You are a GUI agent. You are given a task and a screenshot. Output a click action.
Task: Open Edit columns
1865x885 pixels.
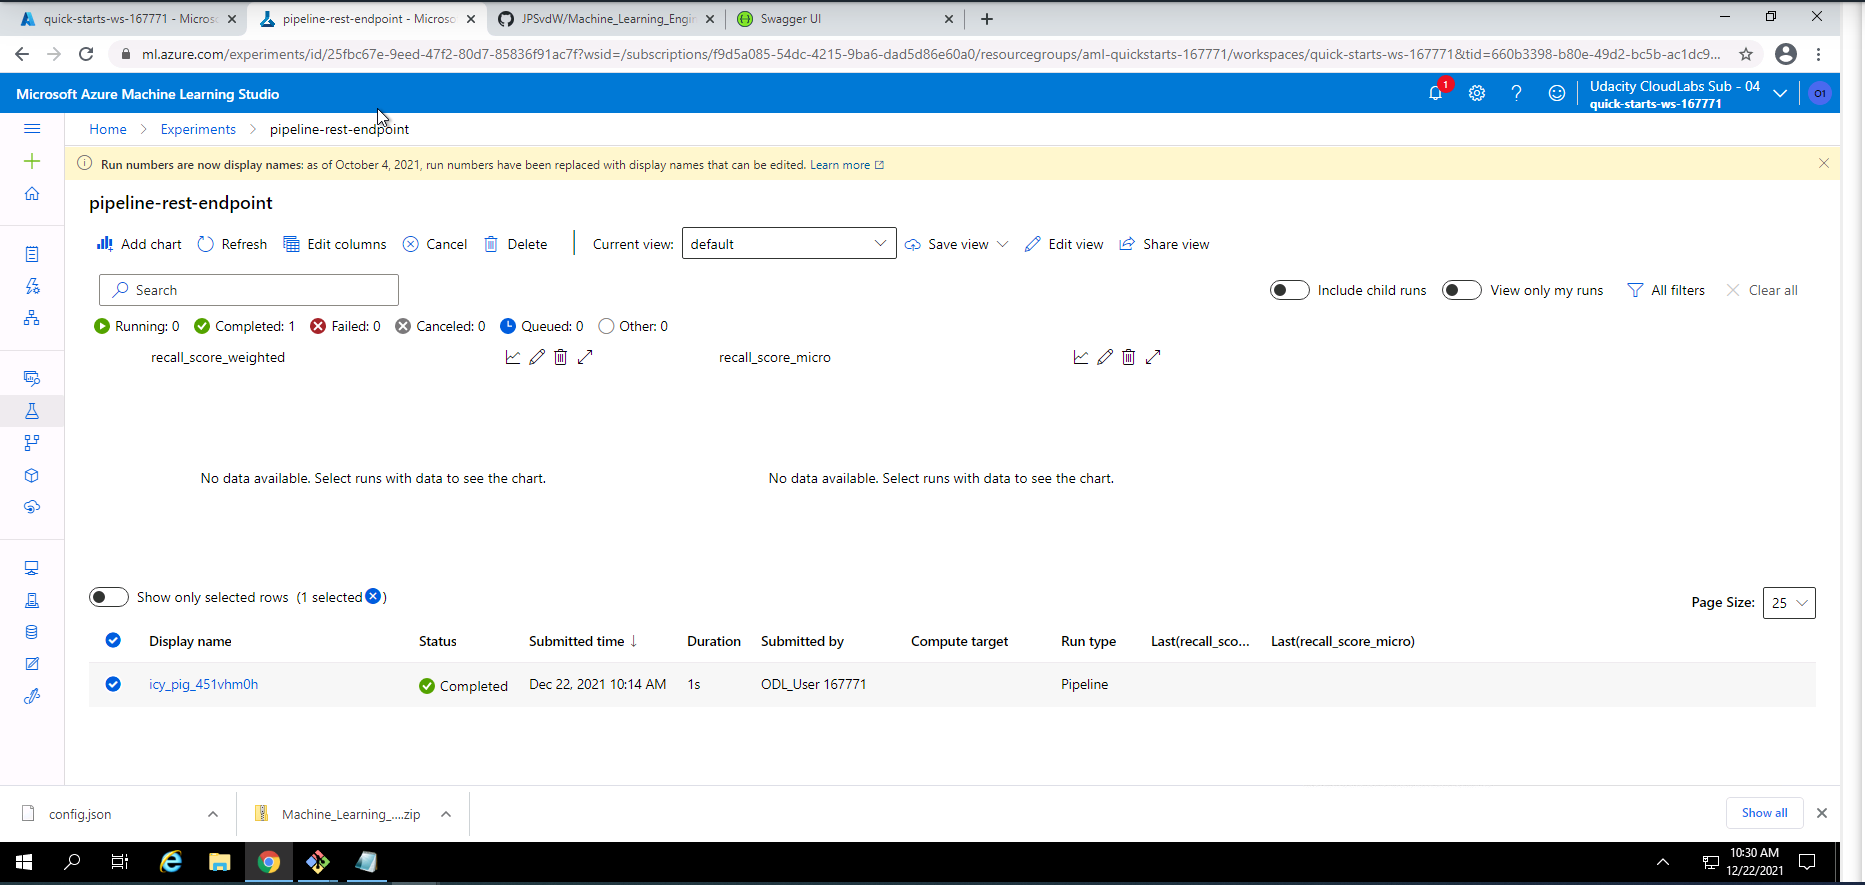coord(335,244)
